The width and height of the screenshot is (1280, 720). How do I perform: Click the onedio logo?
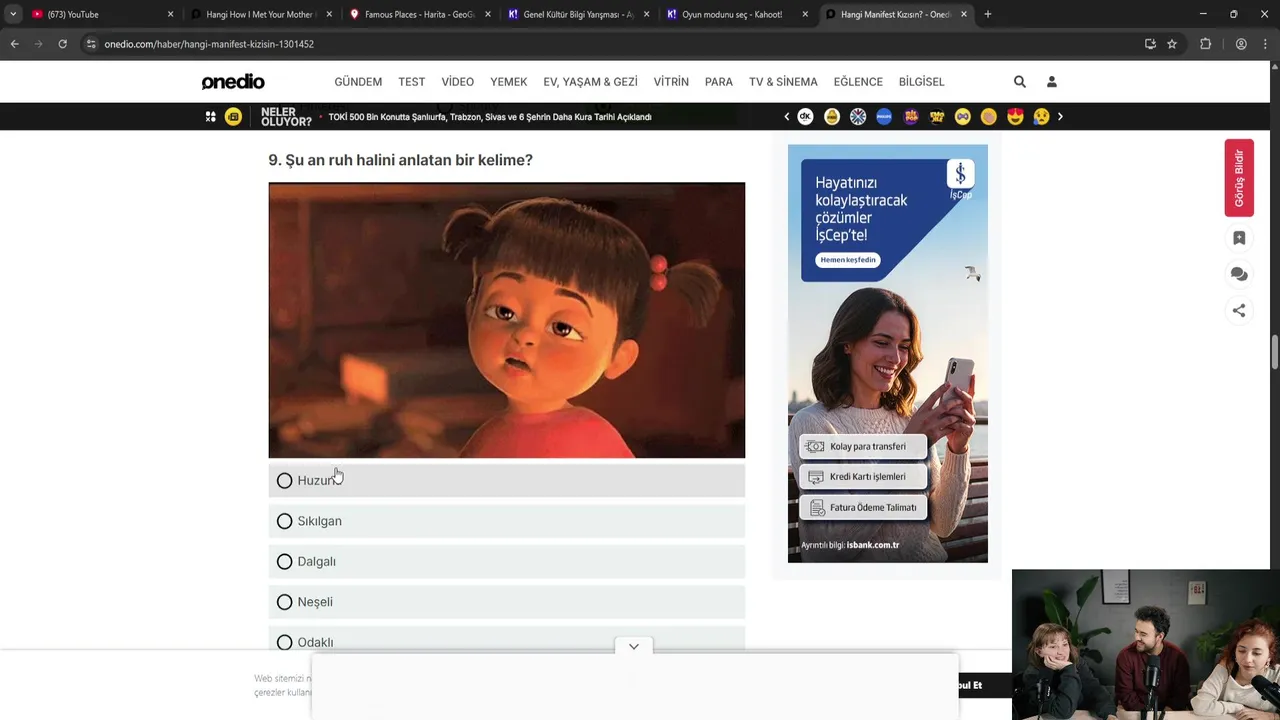pos(233,82)
